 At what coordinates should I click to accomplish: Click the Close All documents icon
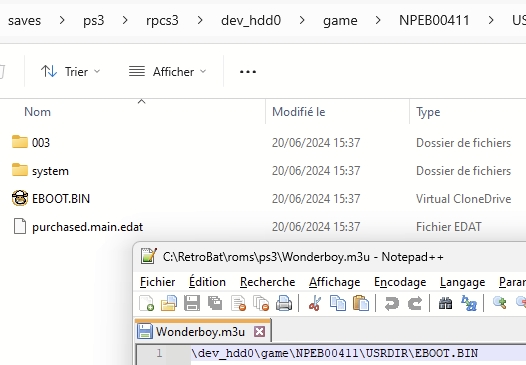tap(261, 303)
